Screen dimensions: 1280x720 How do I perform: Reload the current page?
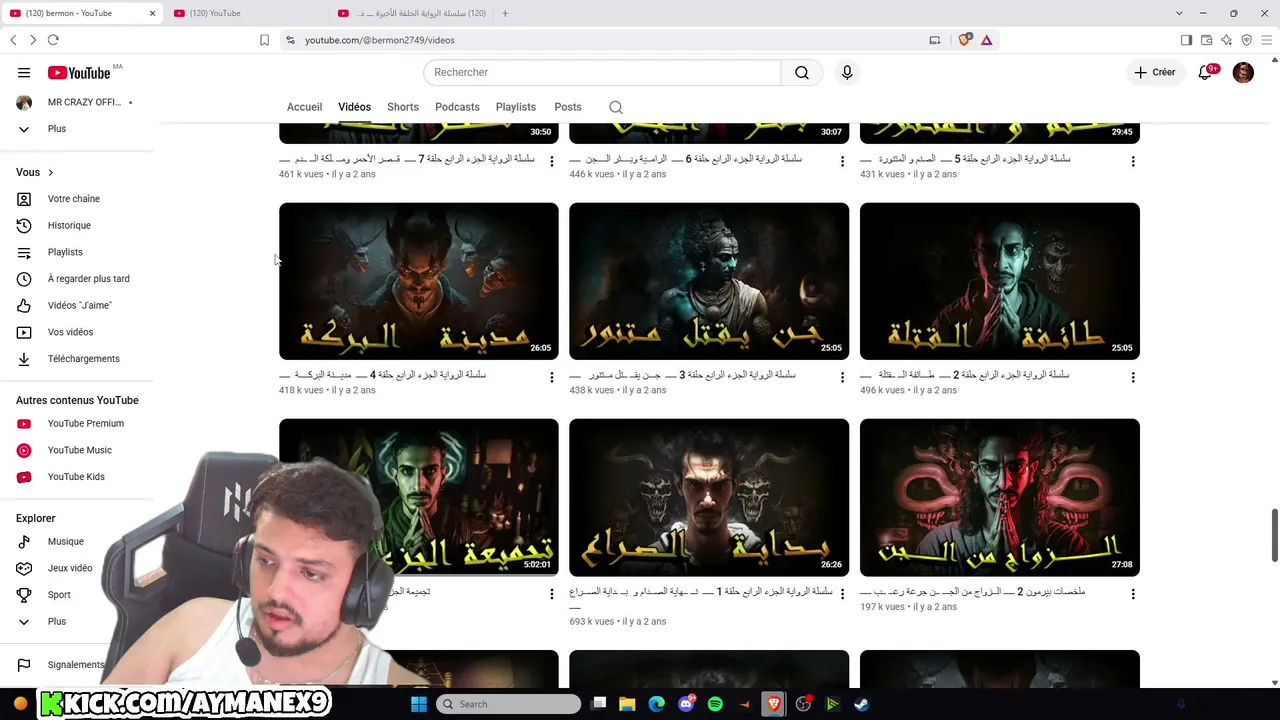tap(53, 40)
